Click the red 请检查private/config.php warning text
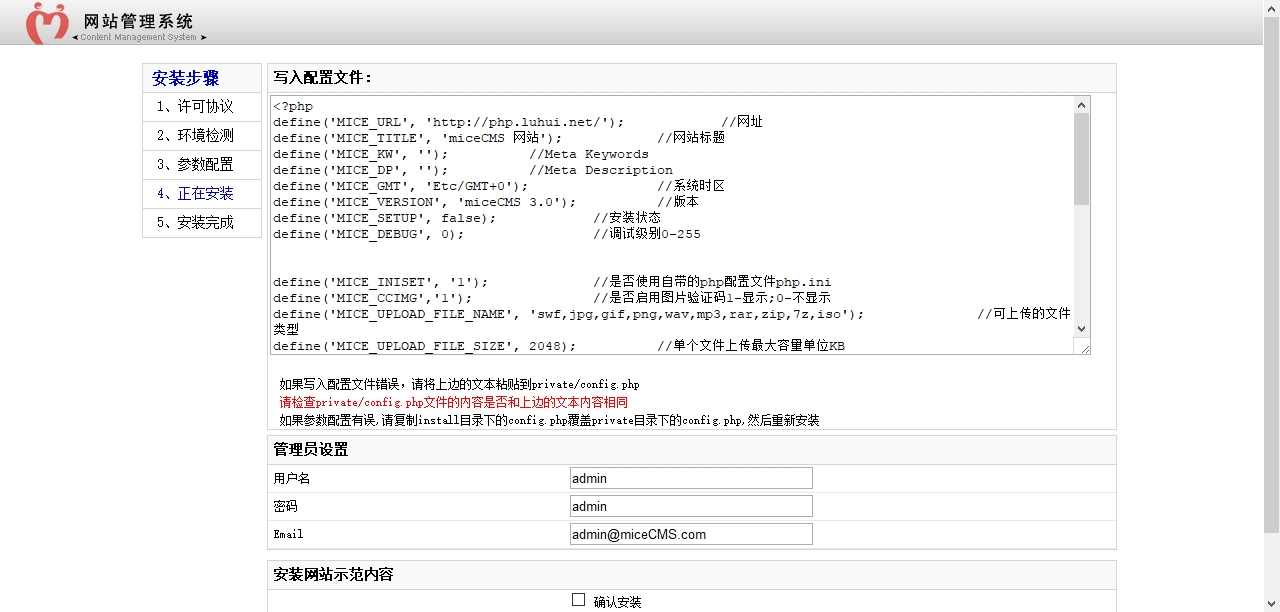The height and width of the screenshot is (612, 1280). point(453,402)
